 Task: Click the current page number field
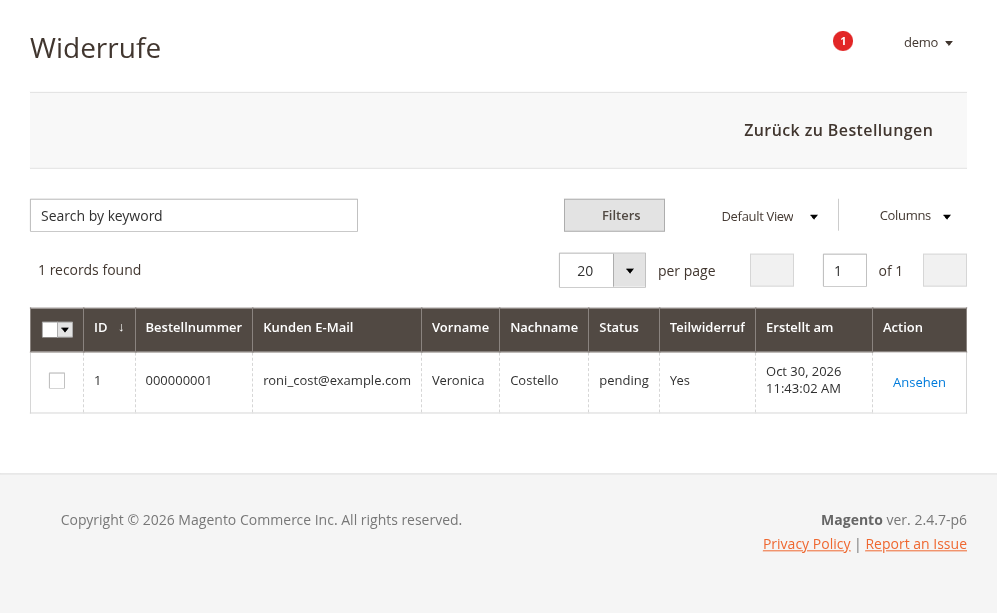coord(844,270)
